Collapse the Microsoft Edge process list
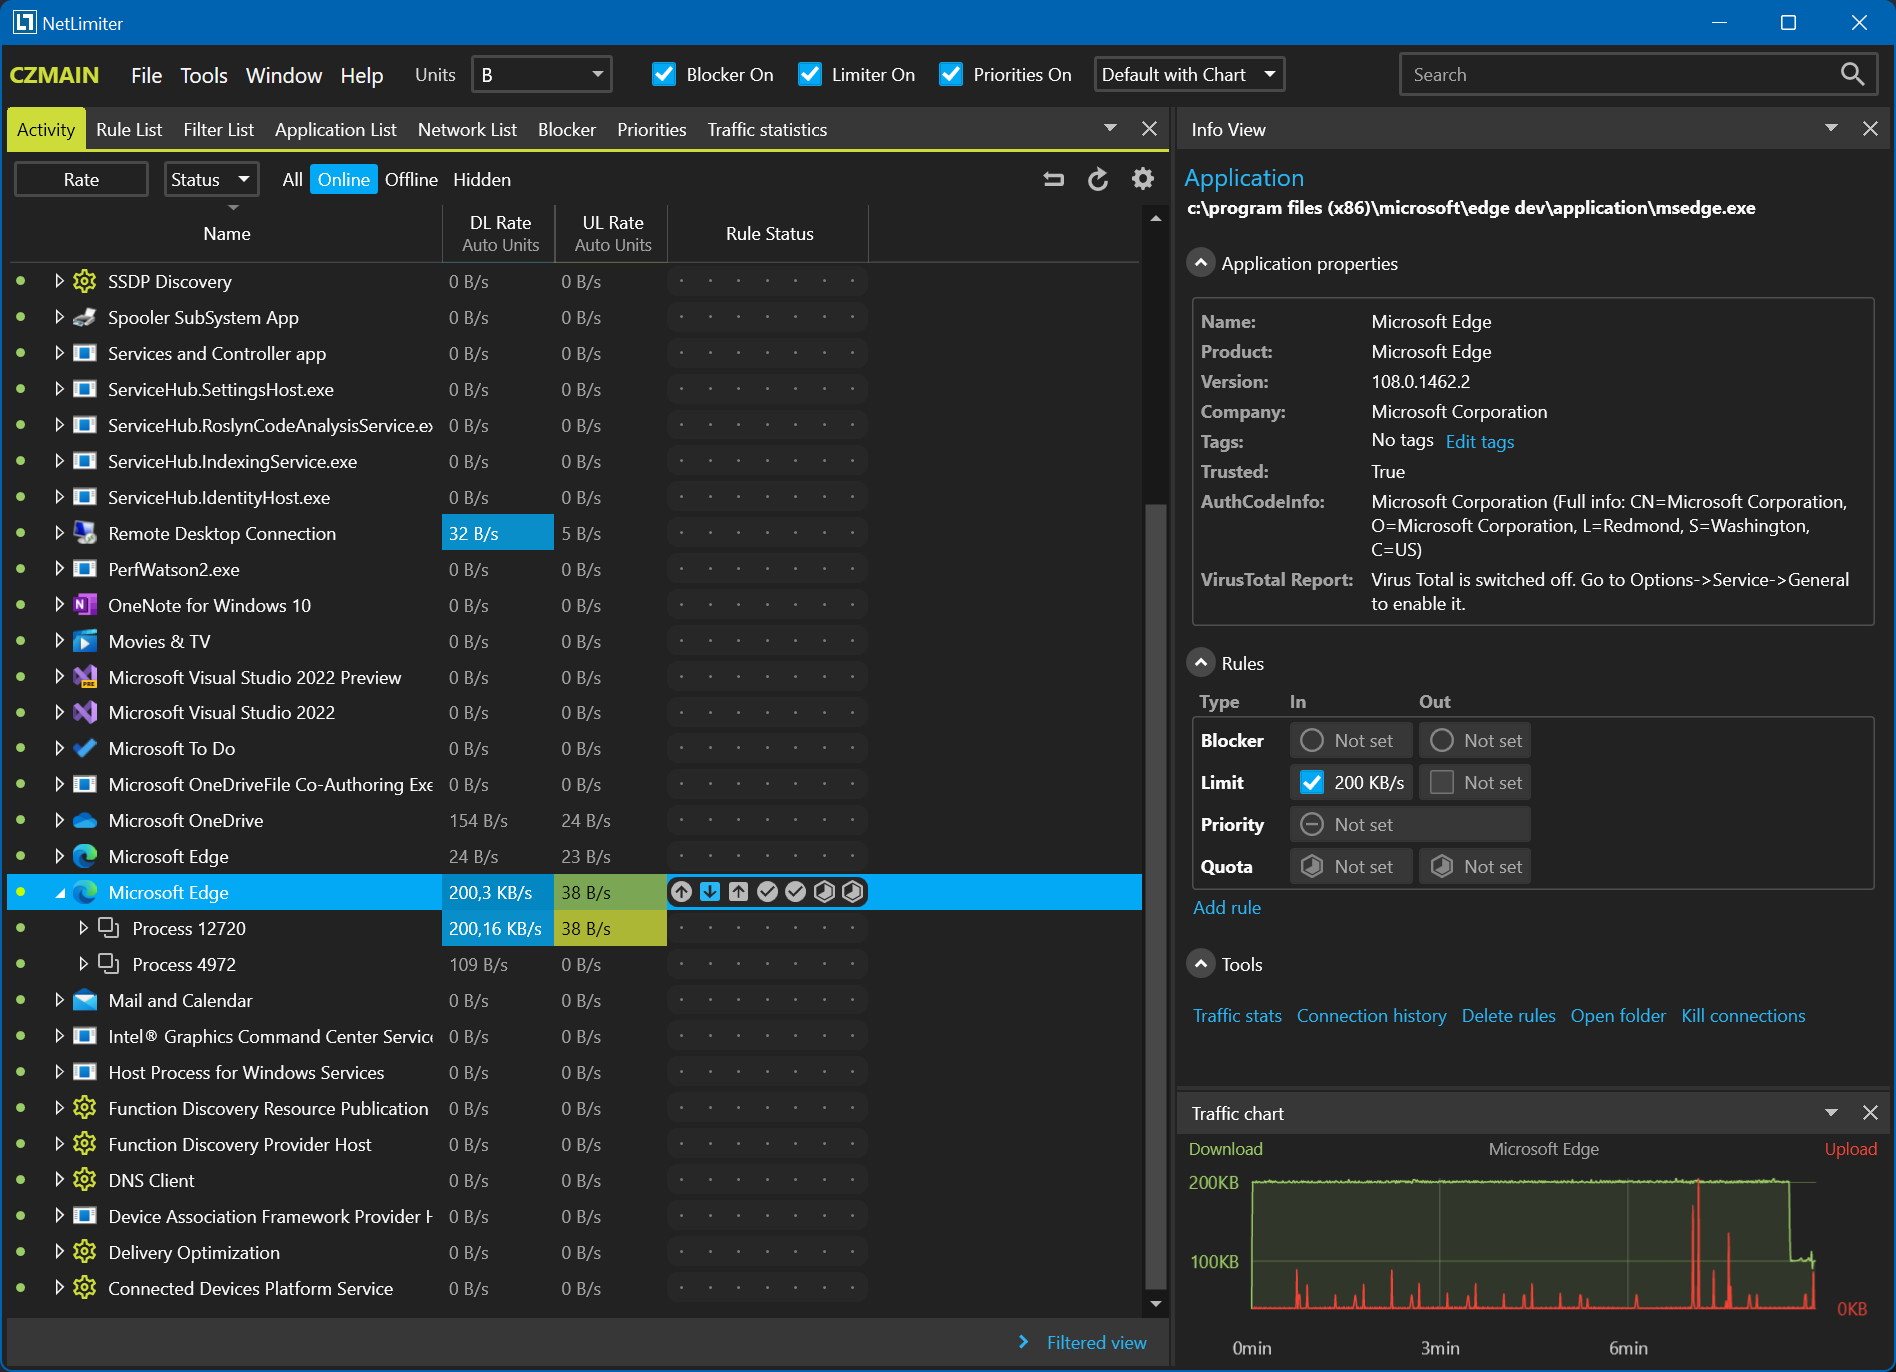This screenshot has width=1896, height=1372. [x=62, y=892]
